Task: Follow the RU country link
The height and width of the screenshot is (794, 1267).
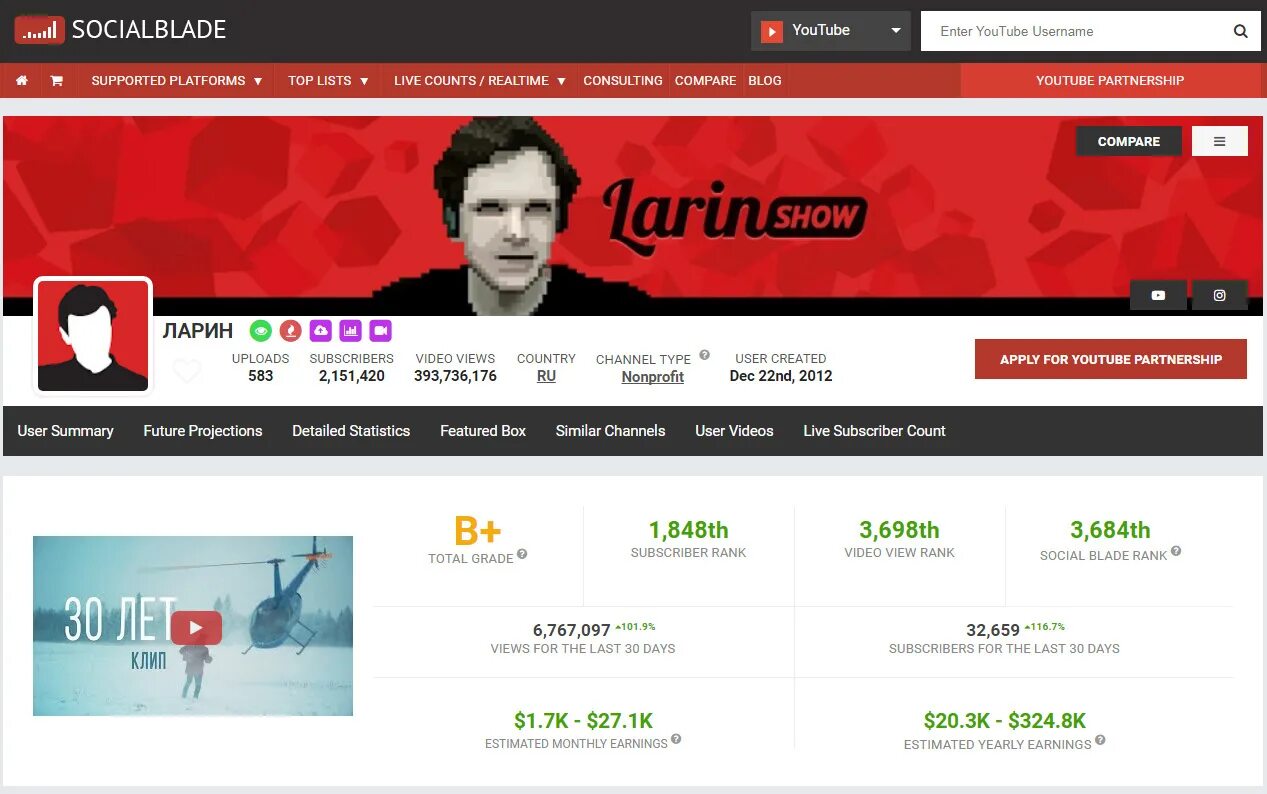Action: (x=546, y=376)
